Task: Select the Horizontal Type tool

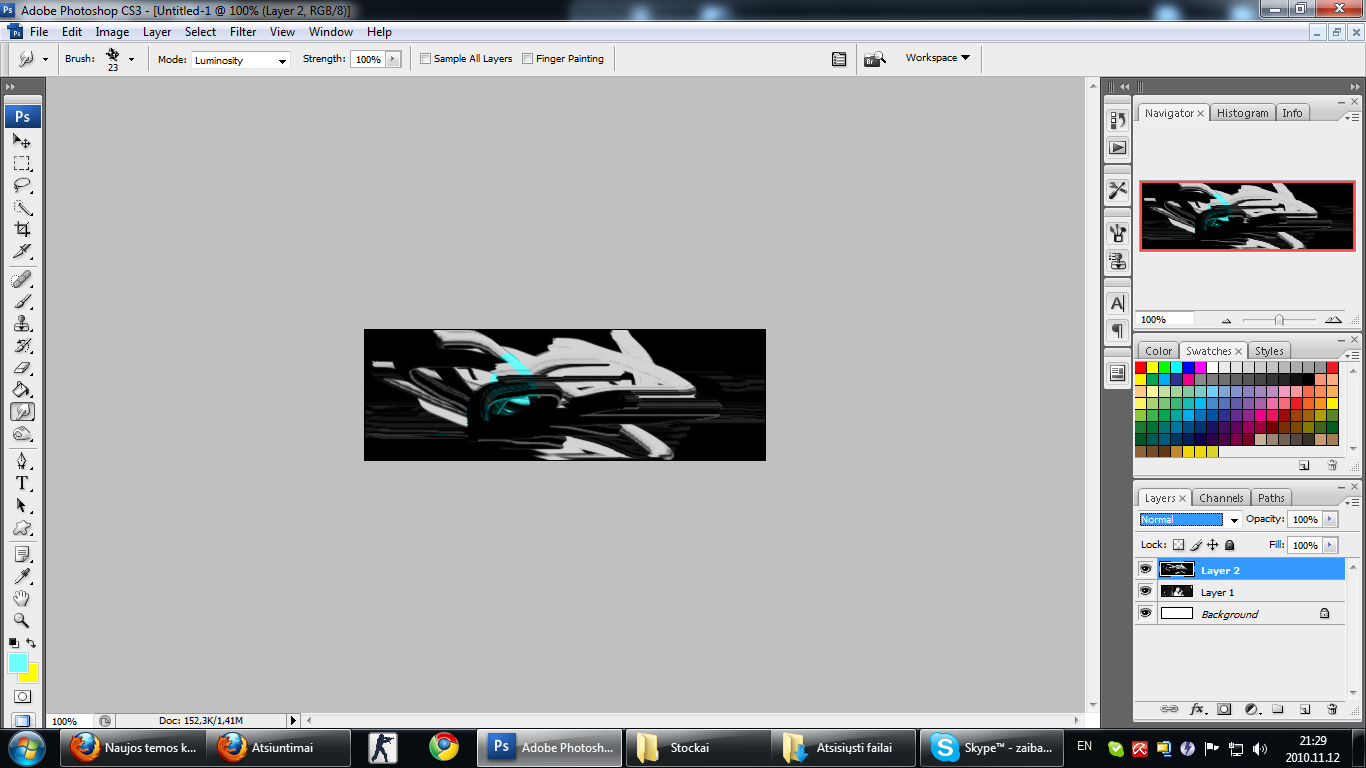Action: [22, 483]
